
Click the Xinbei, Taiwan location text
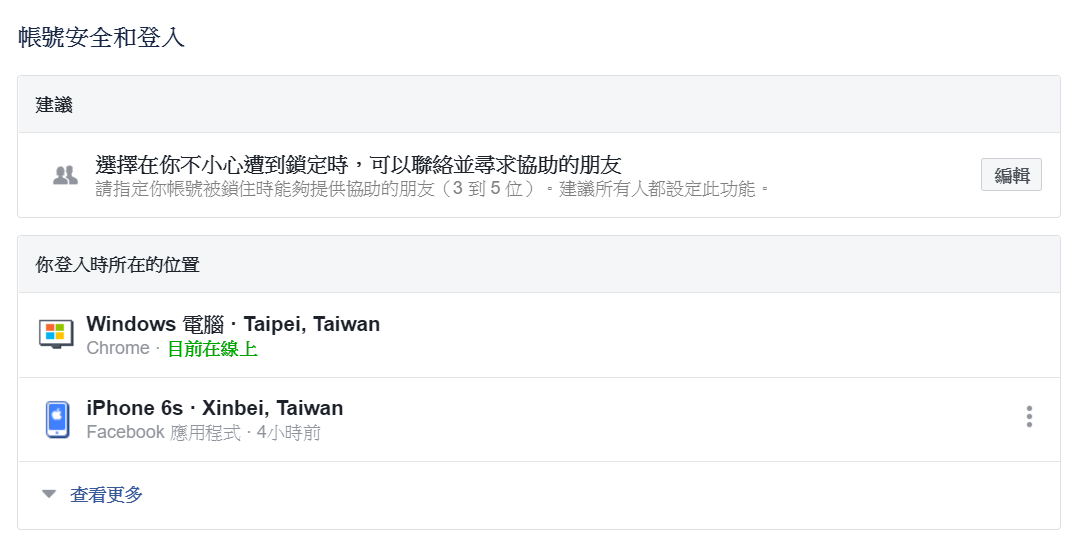pyautogui.click(x=273, y=408)
